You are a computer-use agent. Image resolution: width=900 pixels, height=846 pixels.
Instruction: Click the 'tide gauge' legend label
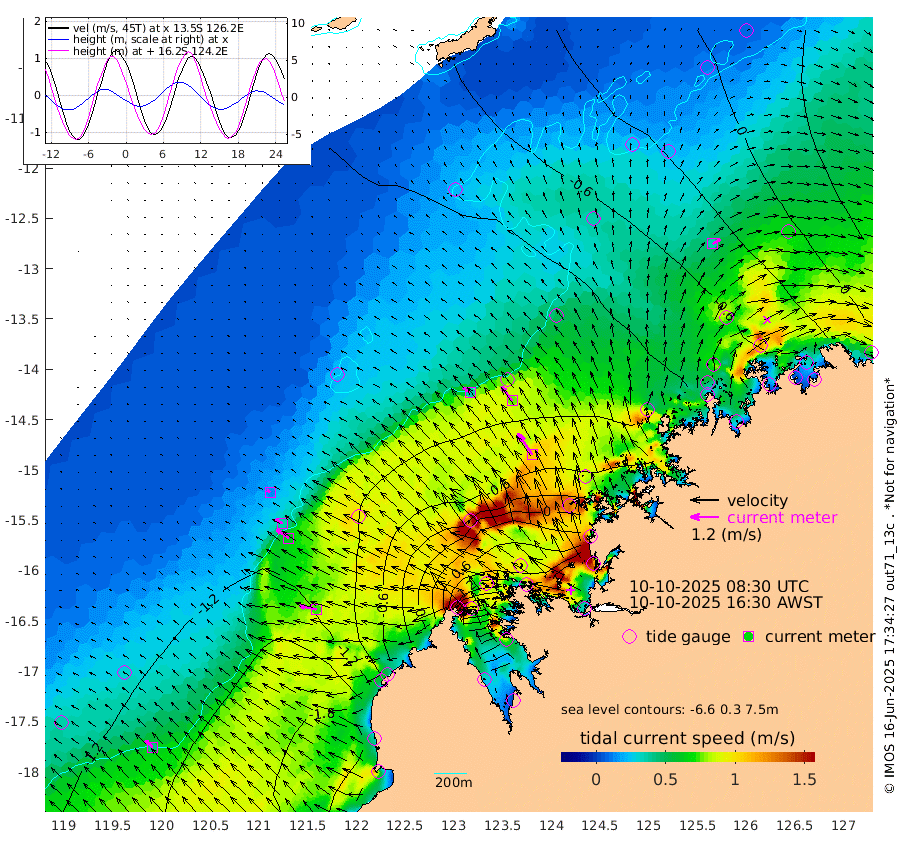click(688, 637)
